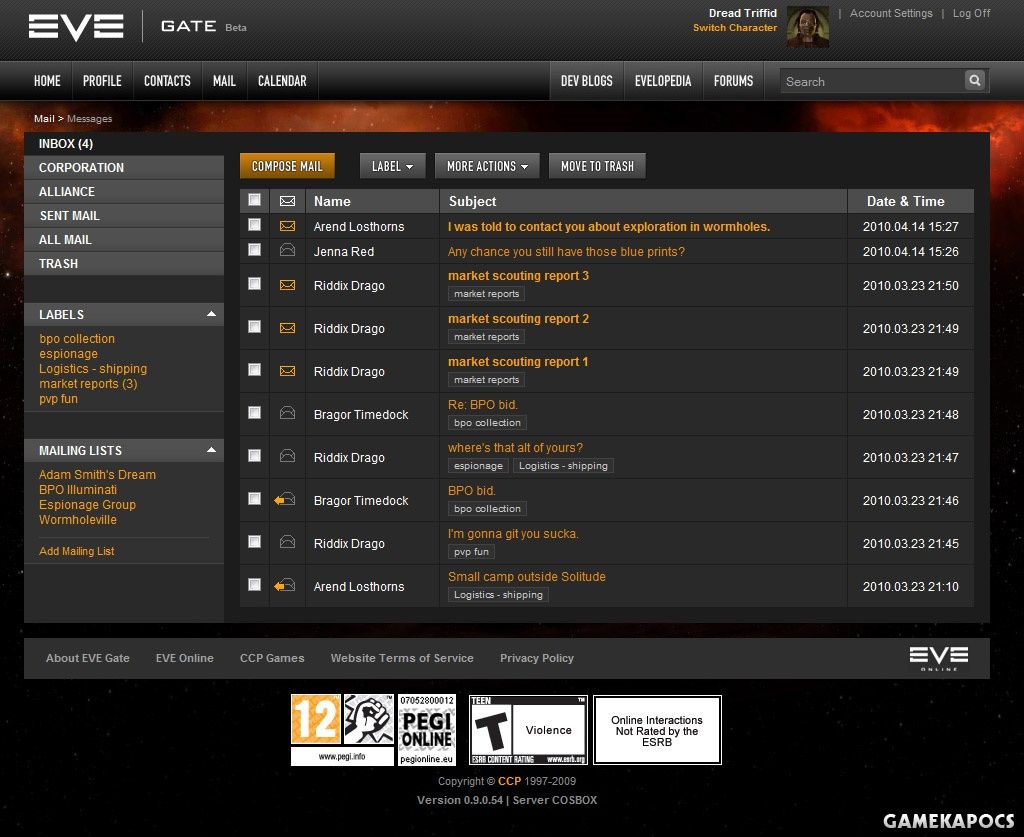Open Account Settings link
The height and width of the screenshot is (837, 1024).
(x=891, y=13)
